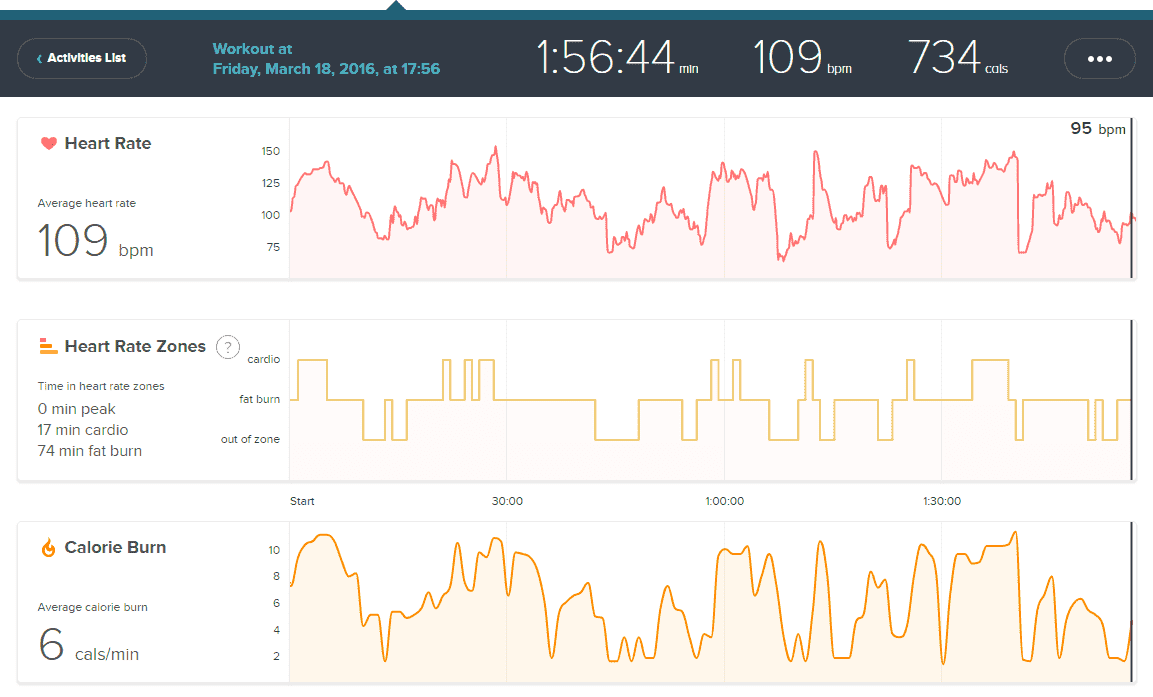Viewport: 1153px width, 697px height.
Task: Click the orange Heart Rate Zones bars icon
Action: [x=48, y=346]
